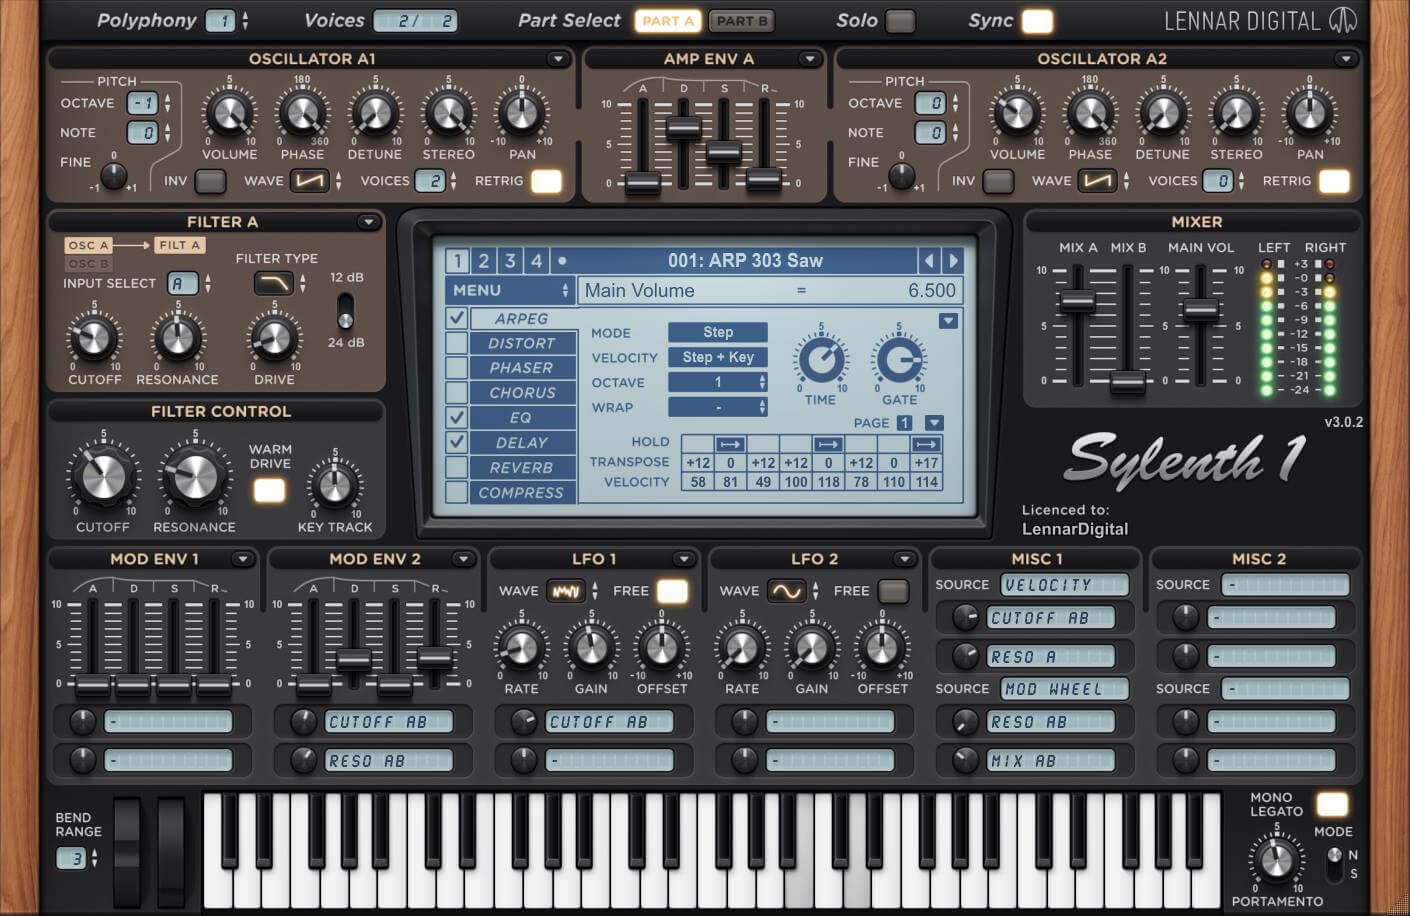The image size is (1410, 916).
Task: Switch to the PART B tab
Action: coord(741,20)
